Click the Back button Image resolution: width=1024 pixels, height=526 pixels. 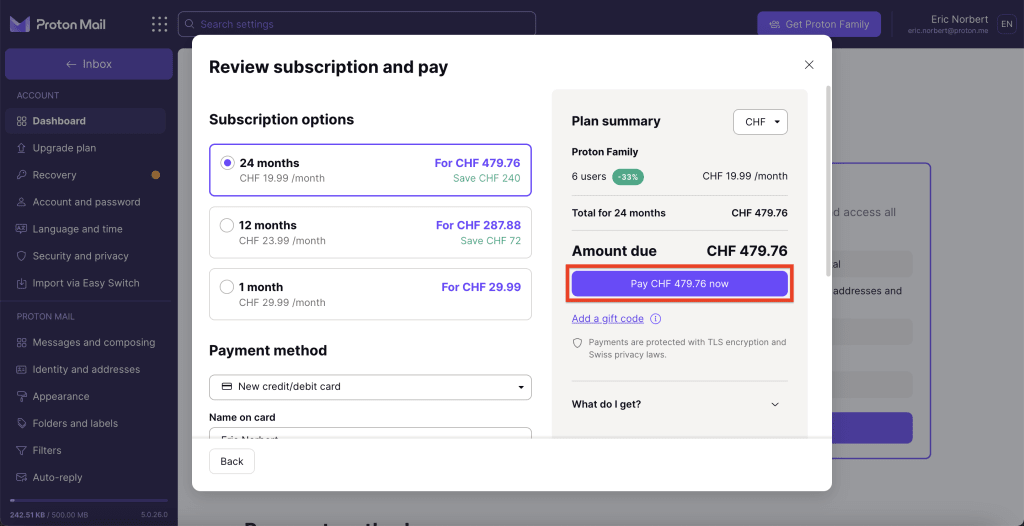click(x=232, y=461)
